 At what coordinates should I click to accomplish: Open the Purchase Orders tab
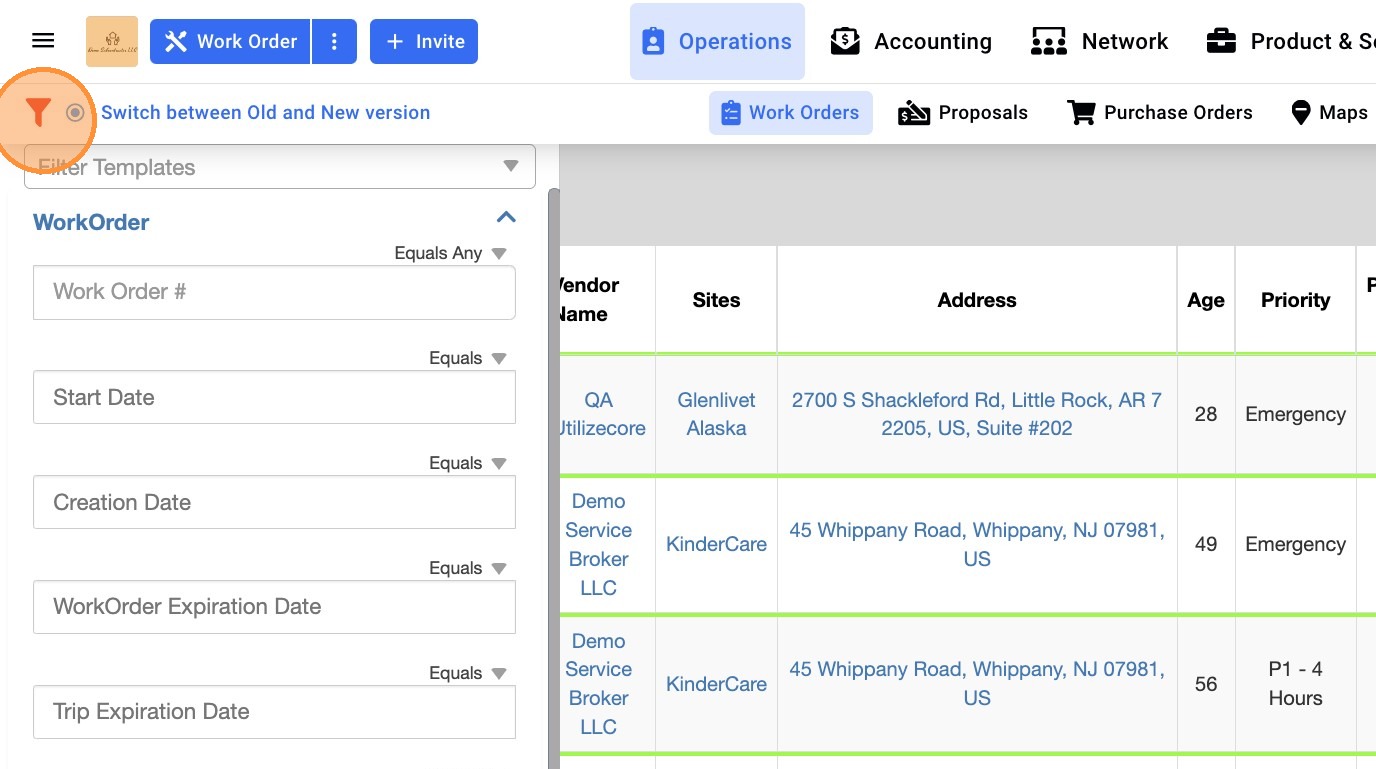coord(1160,113)
